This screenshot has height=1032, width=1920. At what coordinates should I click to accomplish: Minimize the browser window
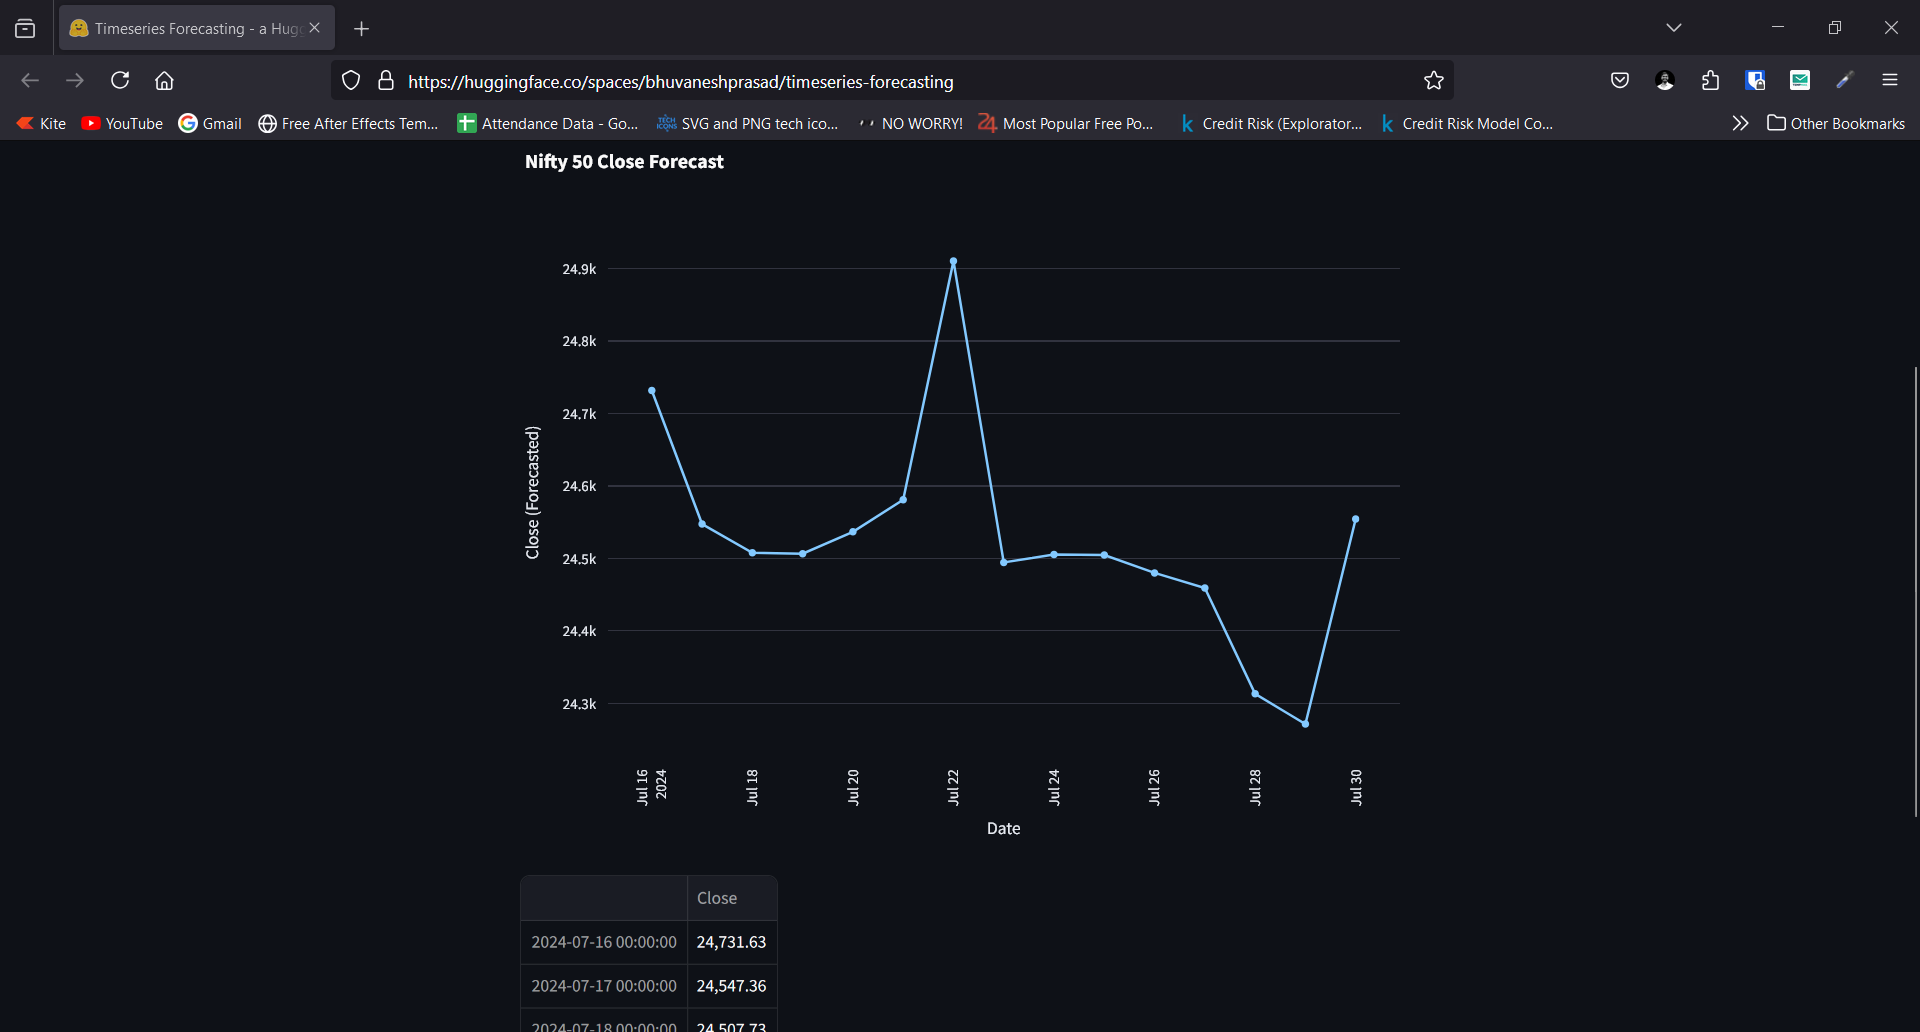click(x=1778, y=28)
